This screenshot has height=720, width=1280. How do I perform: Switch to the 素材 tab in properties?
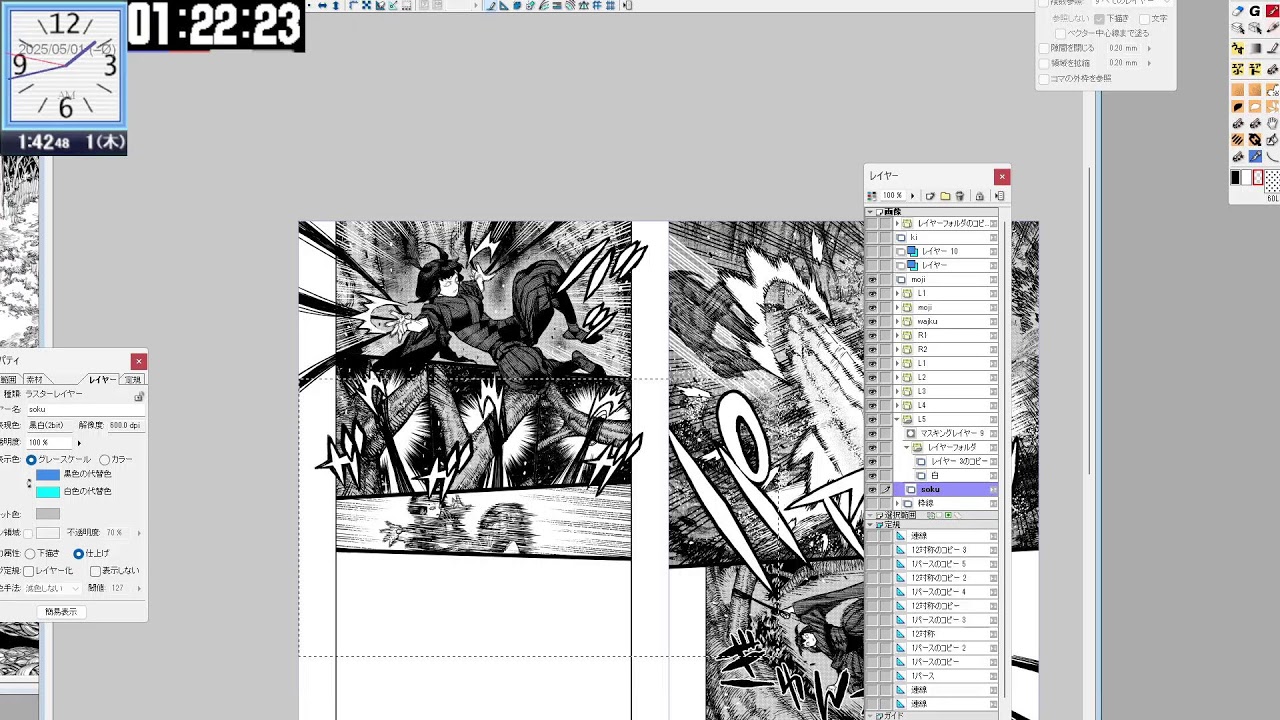point(34,380)
